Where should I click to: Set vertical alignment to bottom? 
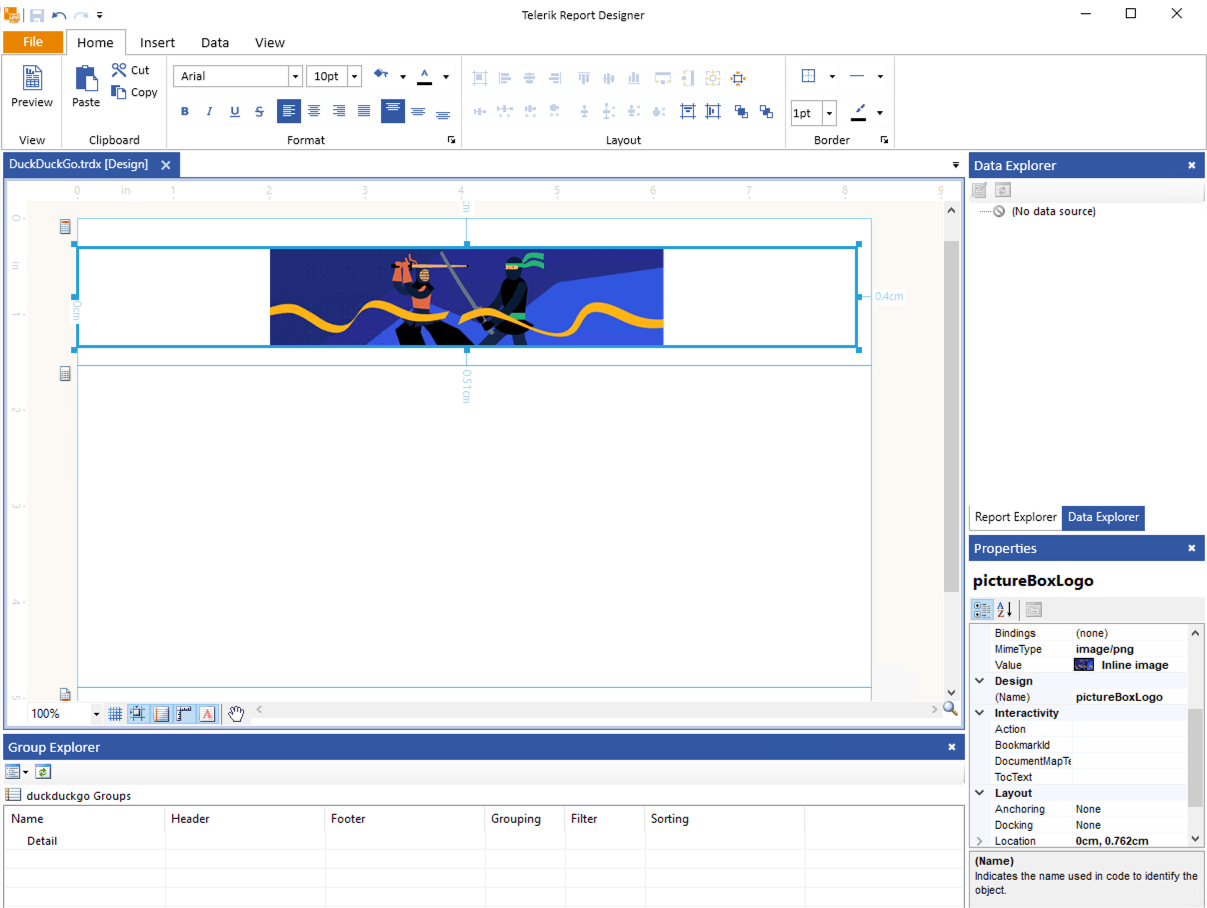coord(443,112)
